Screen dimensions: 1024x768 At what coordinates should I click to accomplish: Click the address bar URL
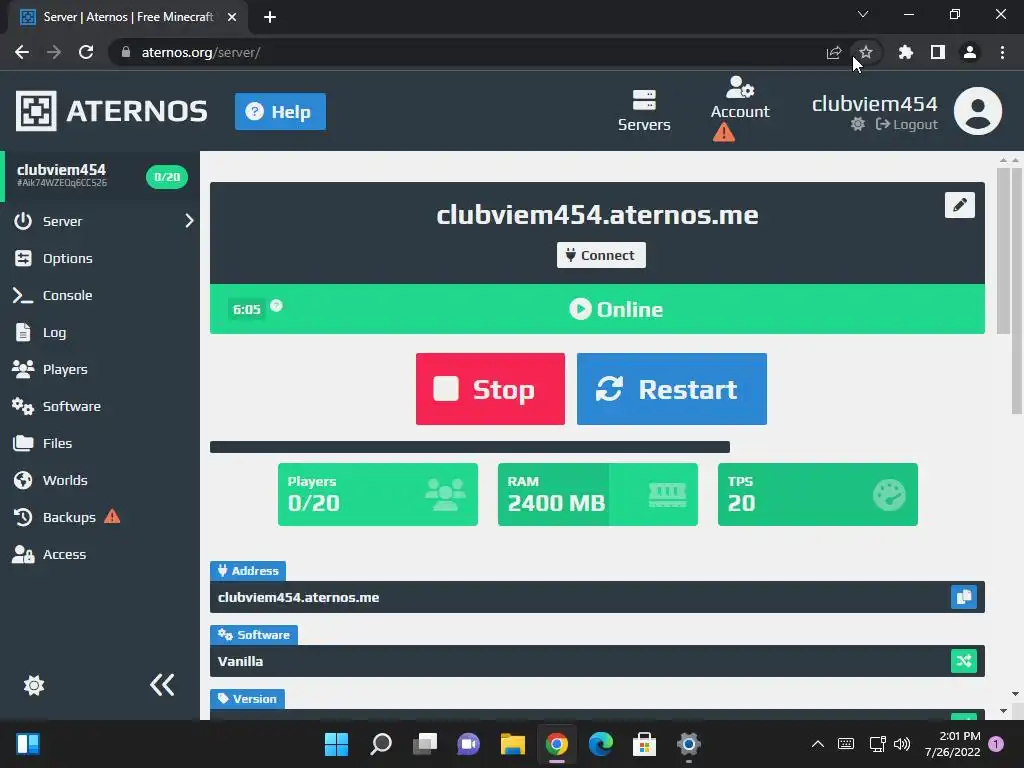(x=200, y=52)
